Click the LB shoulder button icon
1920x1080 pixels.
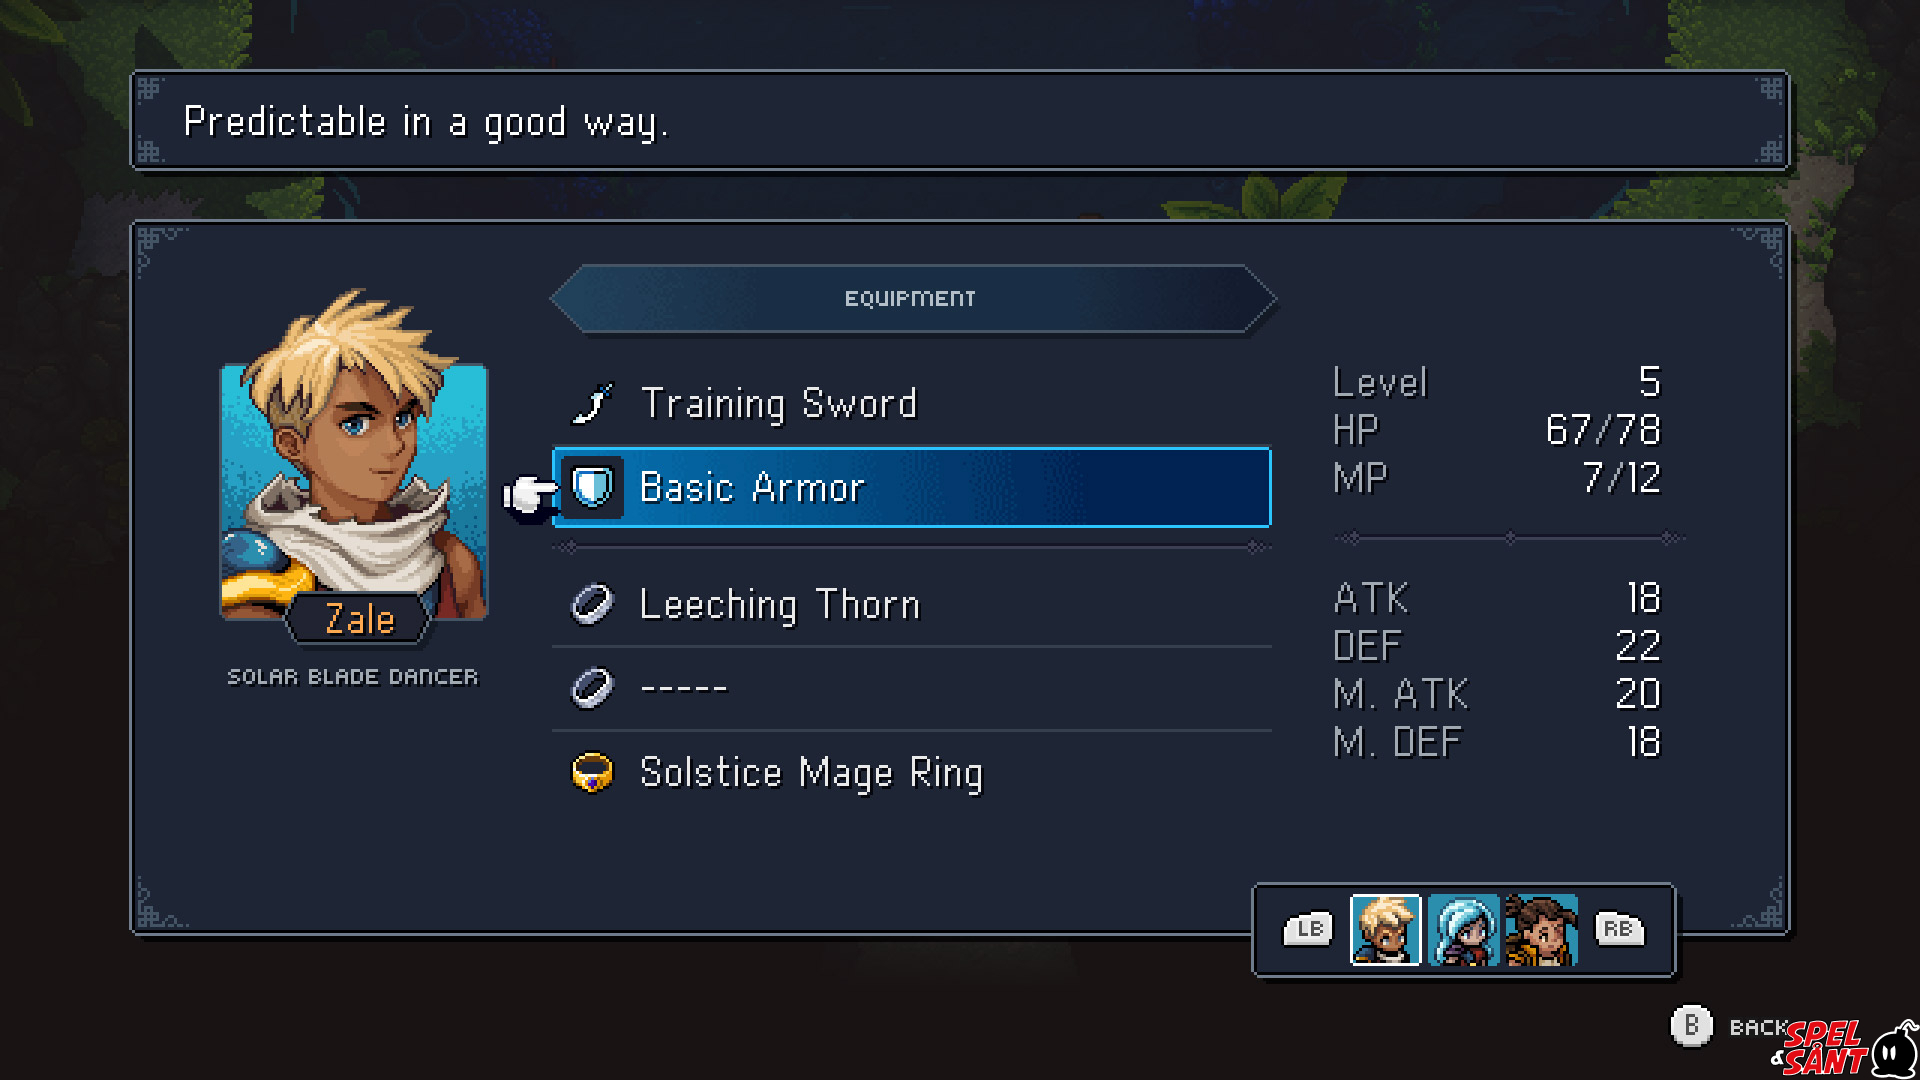(x=1309, y=929)
